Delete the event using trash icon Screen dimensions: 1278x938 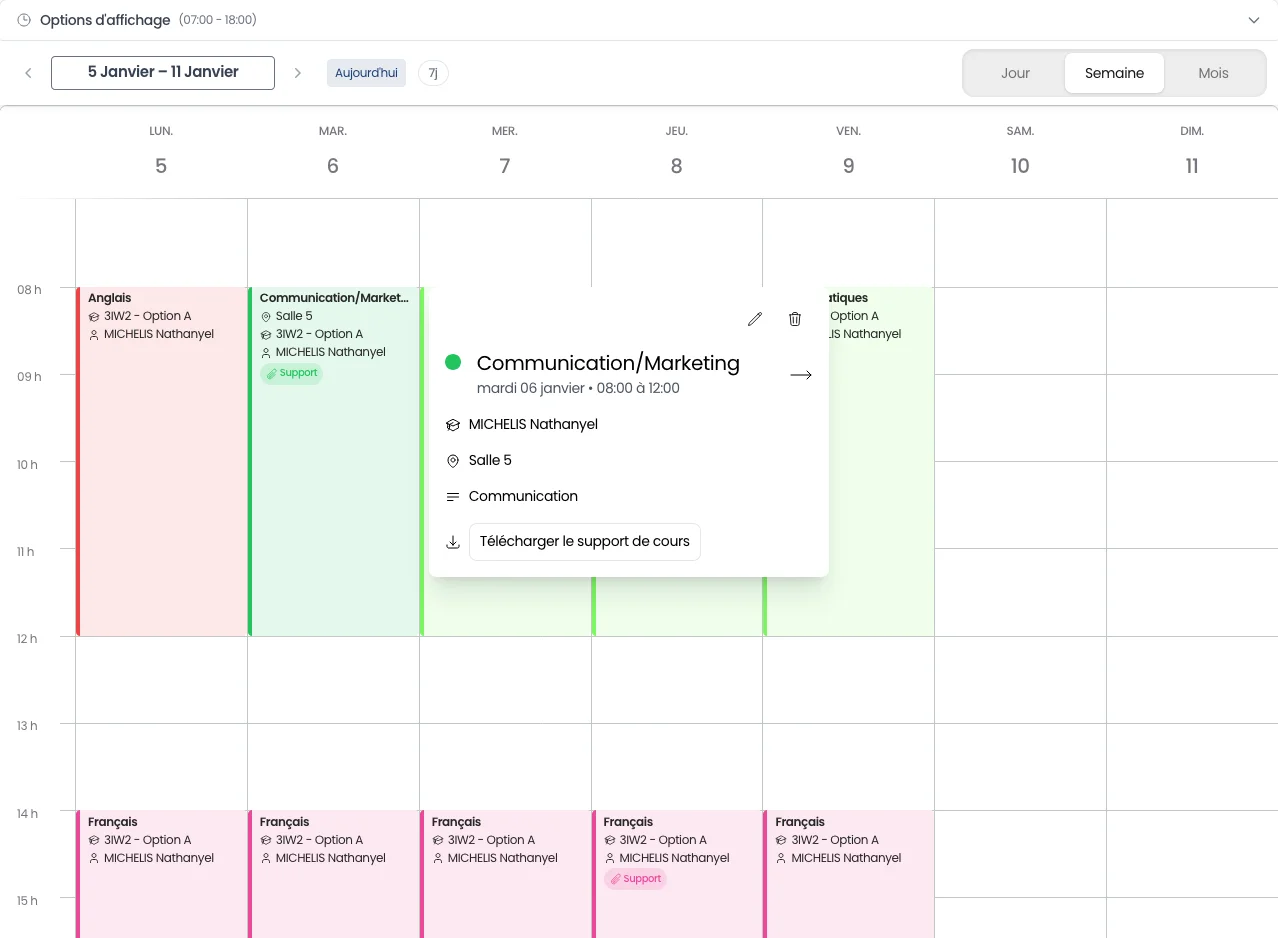pyautogui.click(x=795, y=319)
